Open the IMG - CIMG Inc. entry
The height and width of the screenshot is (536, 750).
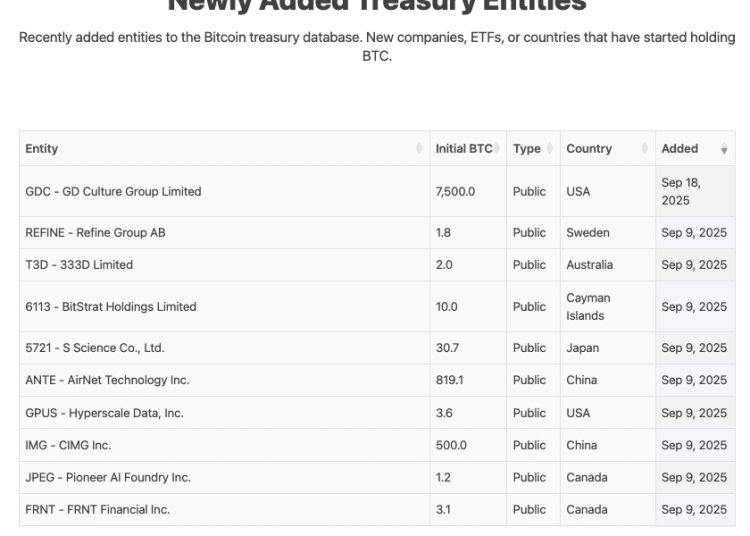click(x=68, y=445)
